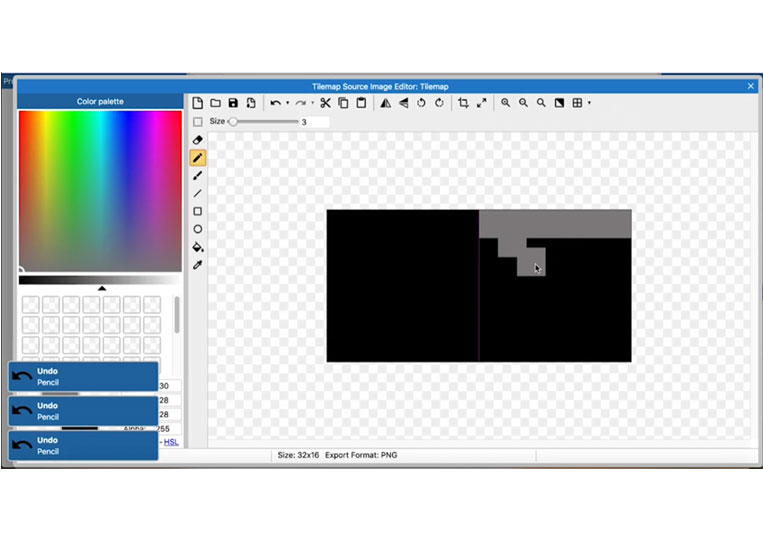Click the Size value field showing 3
This screenshot has height=541, width=763.
(x=314, y=122)
